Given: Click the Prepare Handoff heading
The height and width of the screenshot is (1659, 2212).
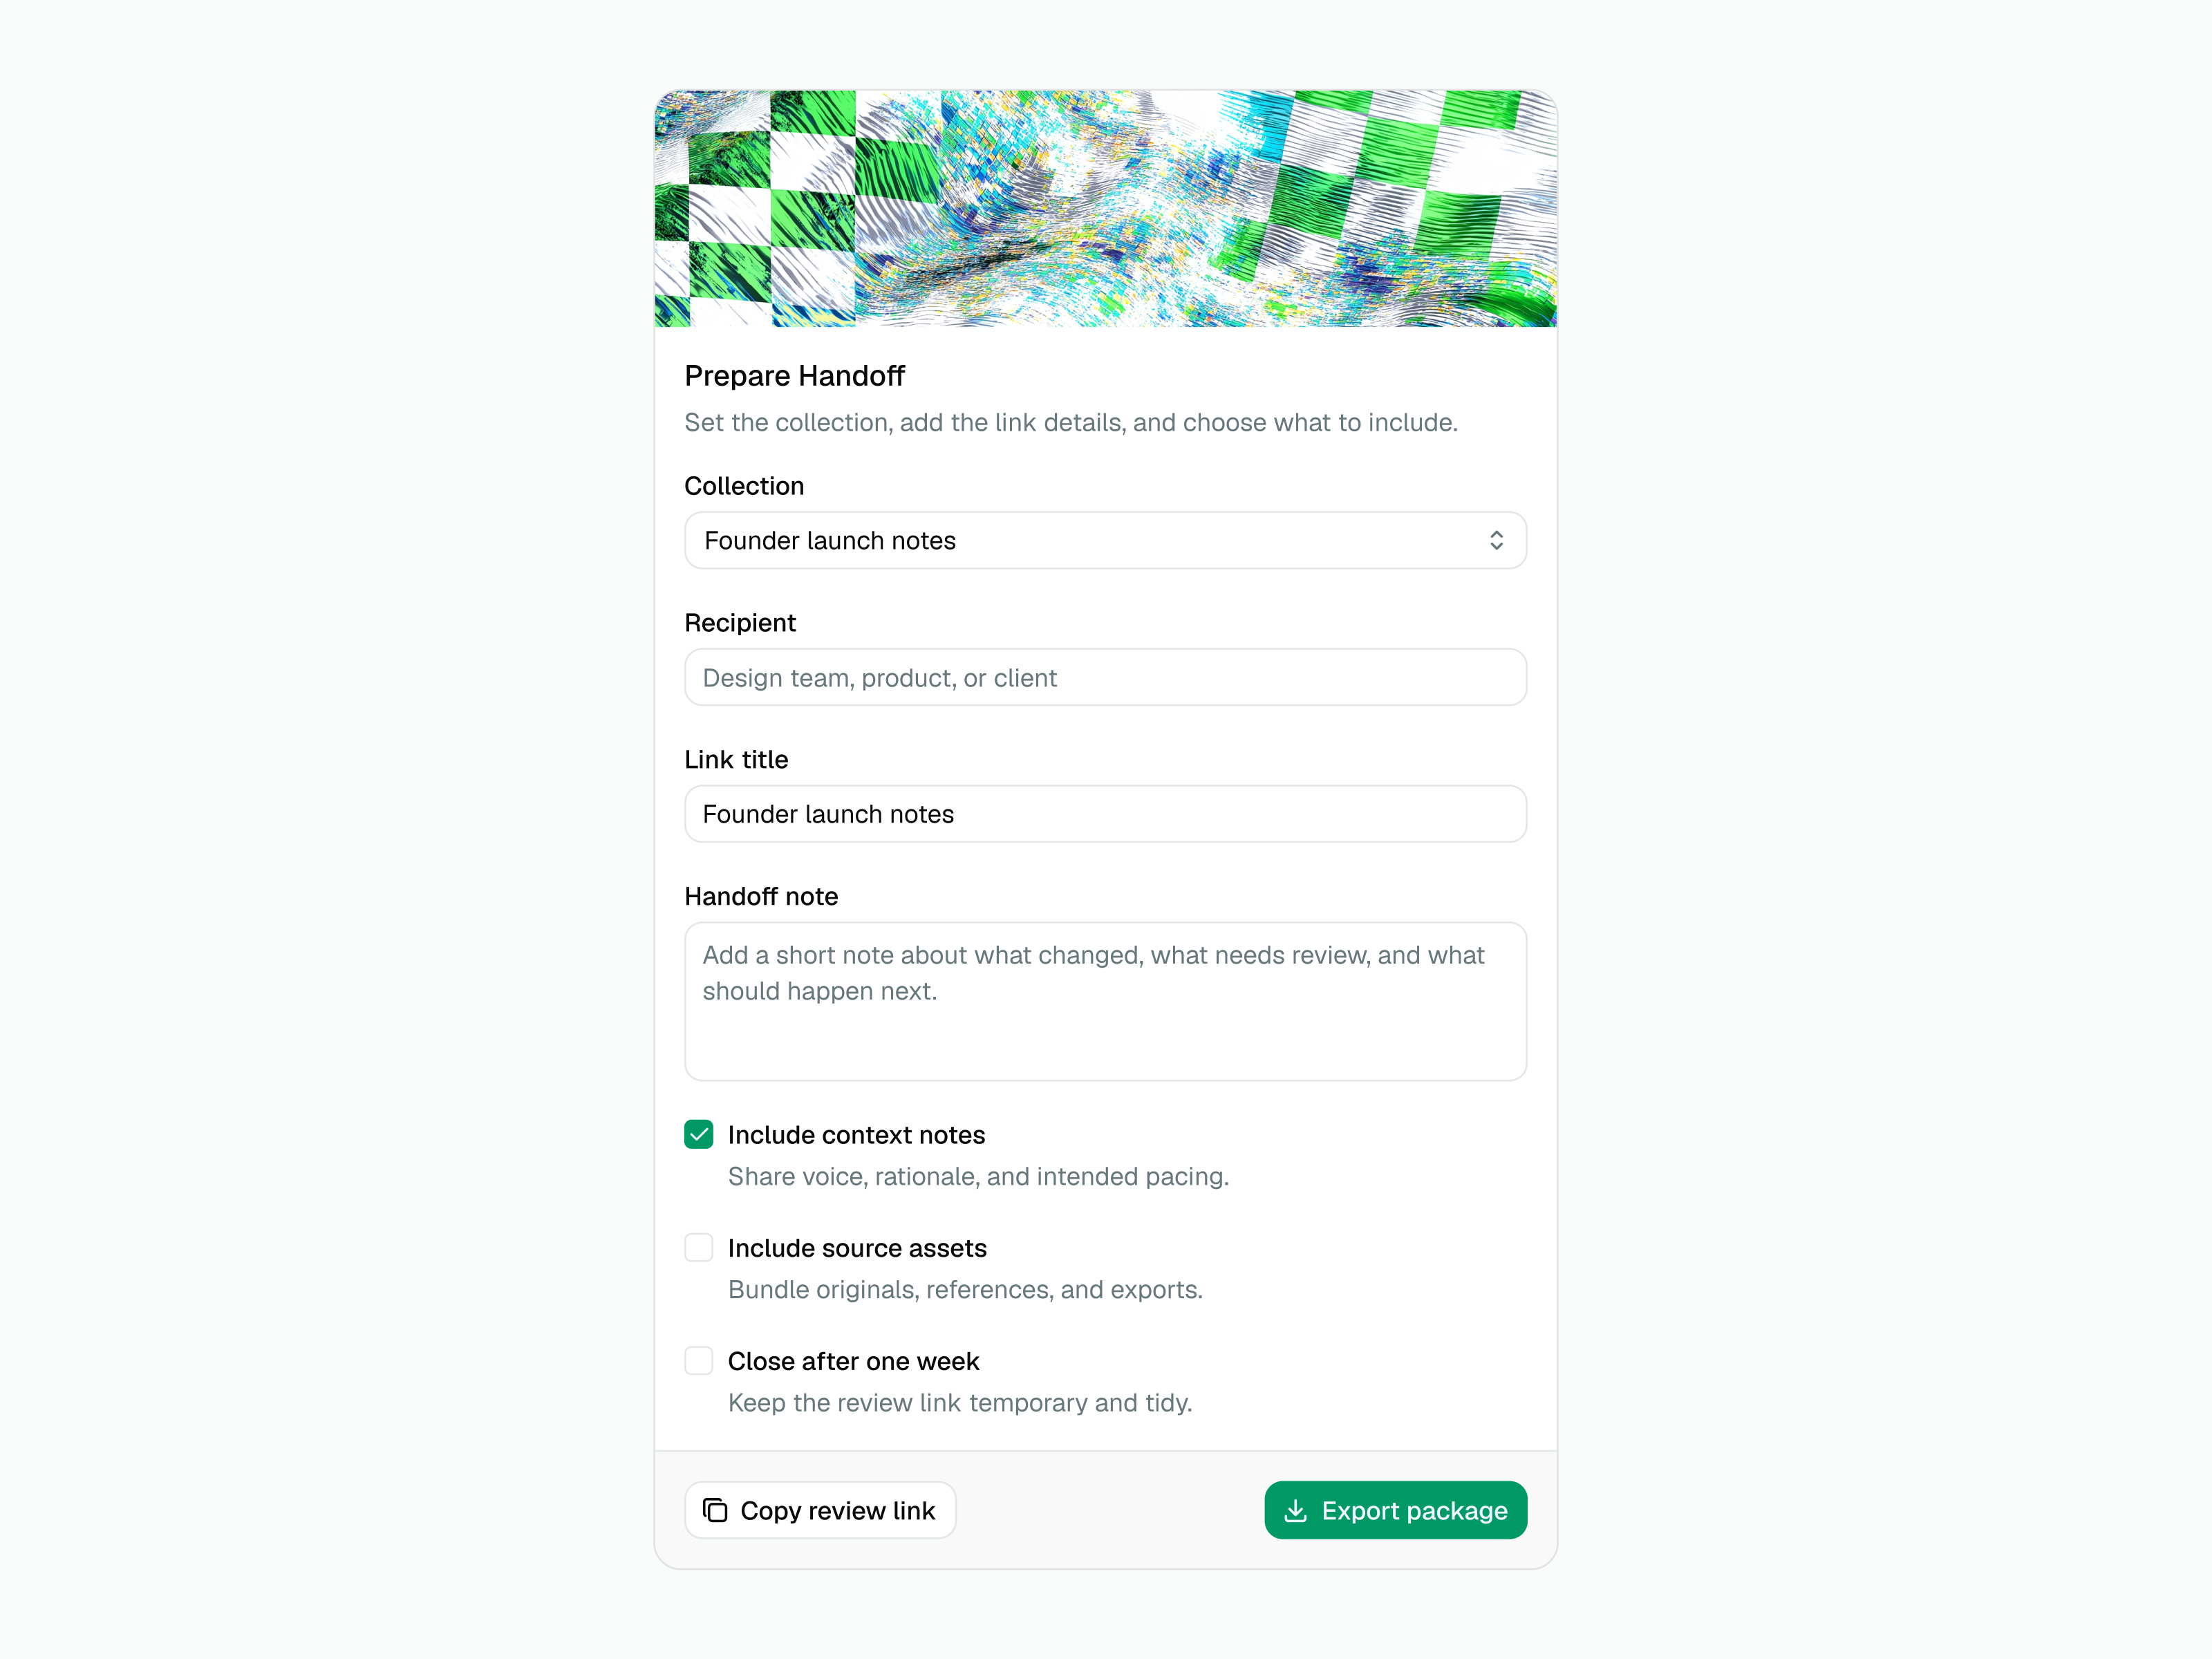Looking at the screenshot, I should 794,376.
